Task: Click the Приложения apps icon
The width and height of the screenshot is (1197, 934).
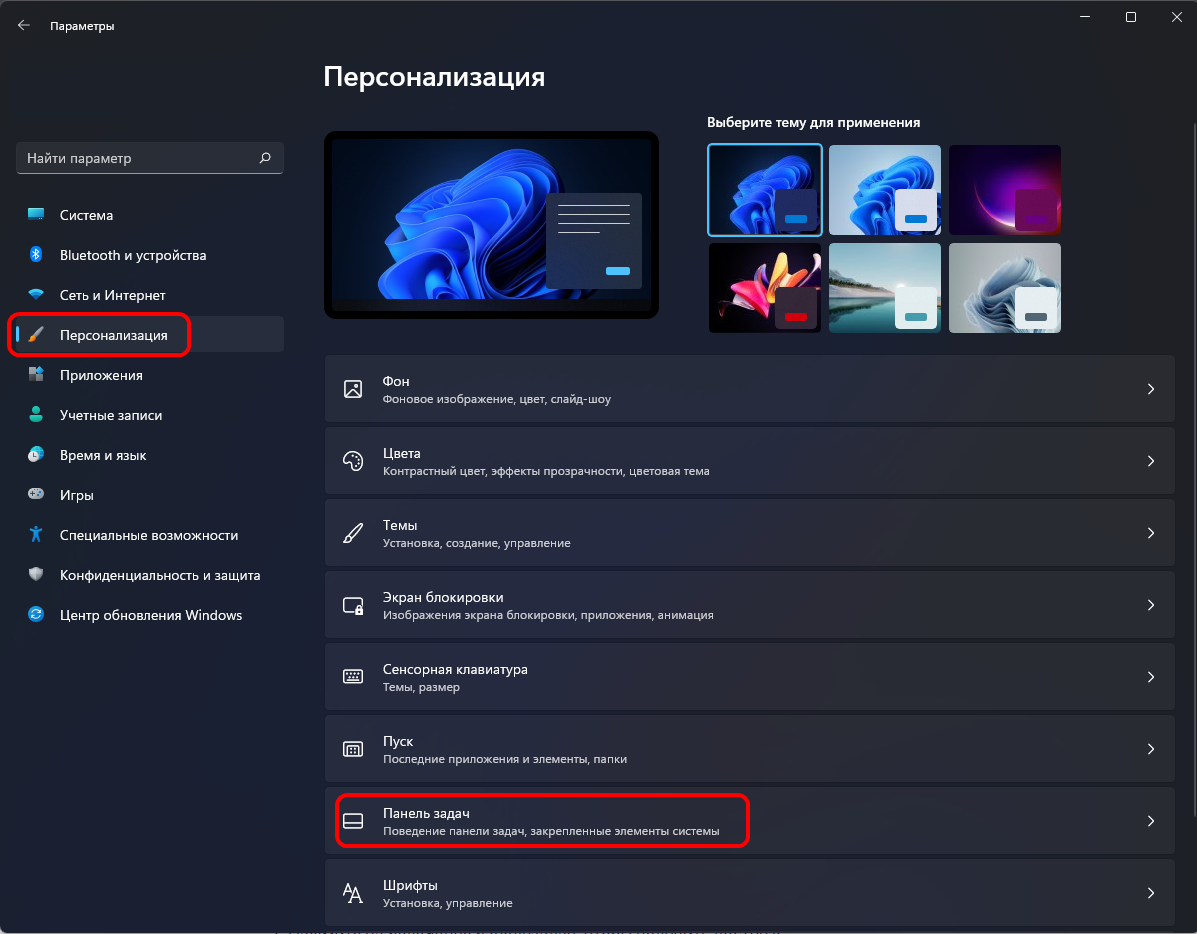Action: point(36,374)
